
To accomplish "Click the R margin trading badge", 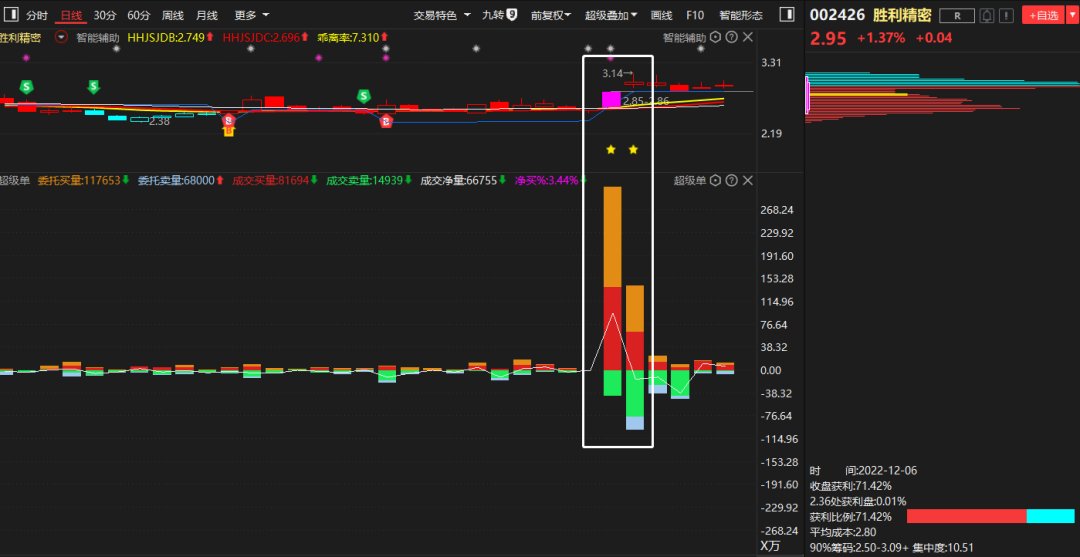I will (x=956, y=16).
